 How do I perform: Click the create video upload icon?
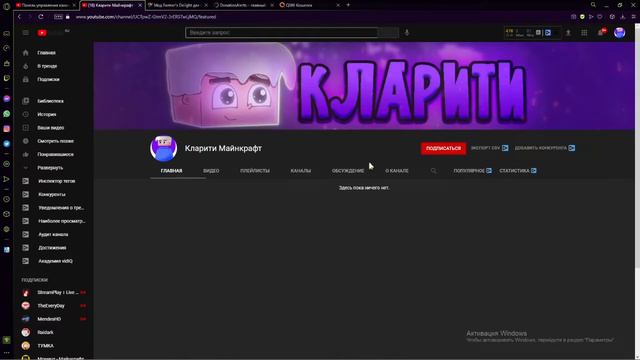click(x=568, y=33)
